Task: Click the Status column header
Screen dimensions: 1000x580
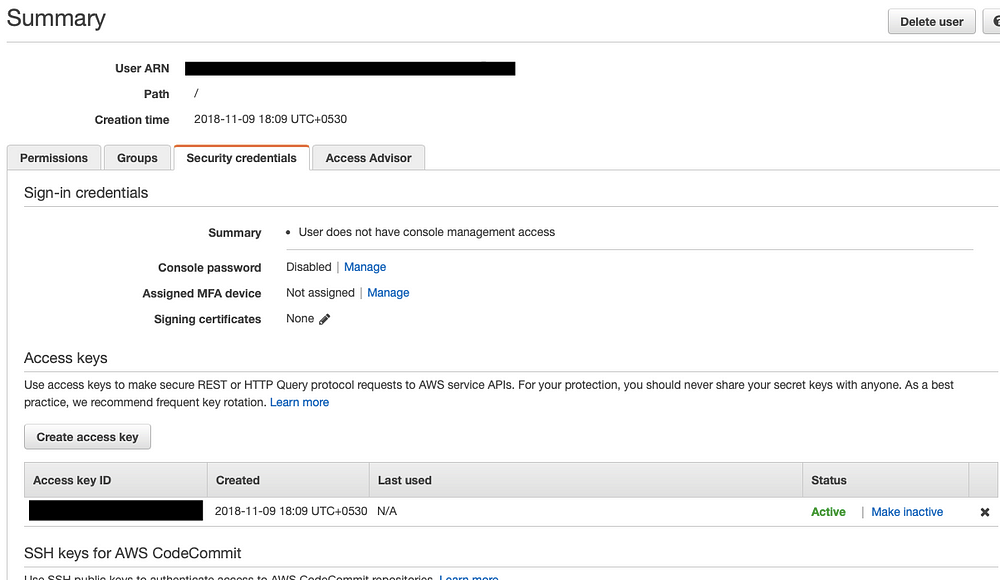Action: [829, 480]
